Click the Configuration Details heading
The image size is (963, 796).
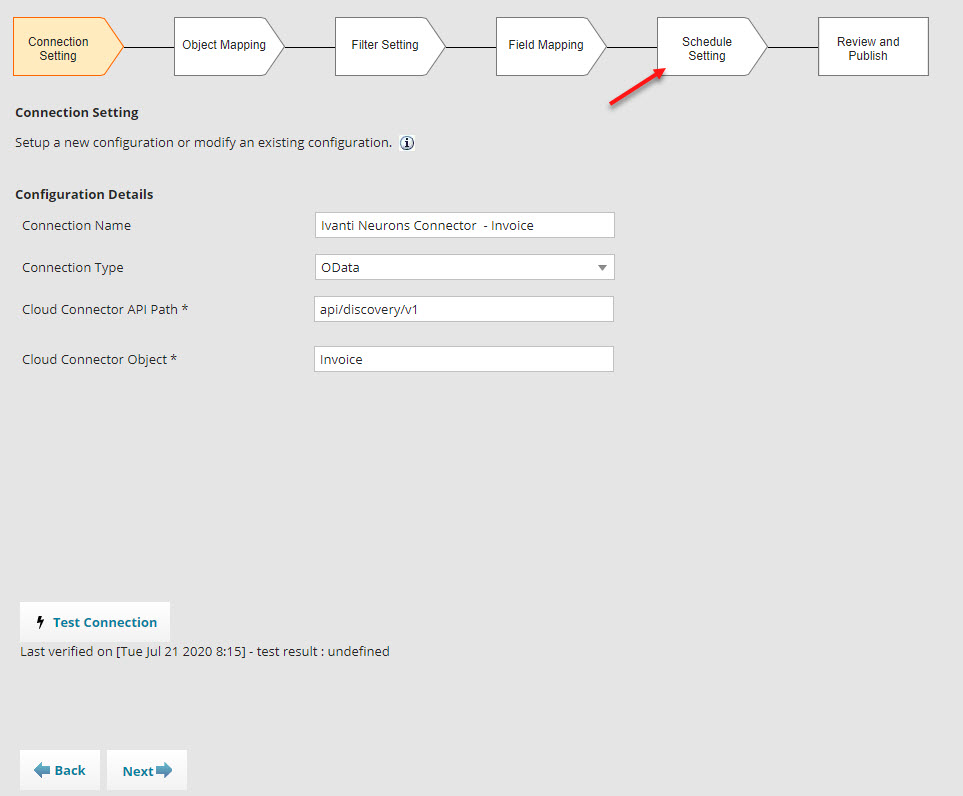[84, 195]
